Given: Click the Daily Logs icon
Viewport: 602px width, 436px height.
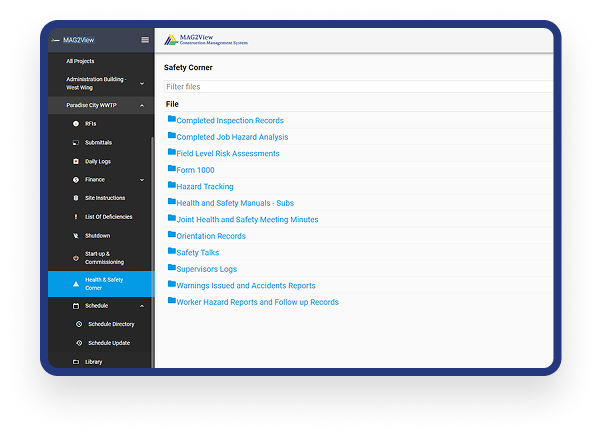Looking at the screenshot, I should pyautogui.click(x=76, y=161).
